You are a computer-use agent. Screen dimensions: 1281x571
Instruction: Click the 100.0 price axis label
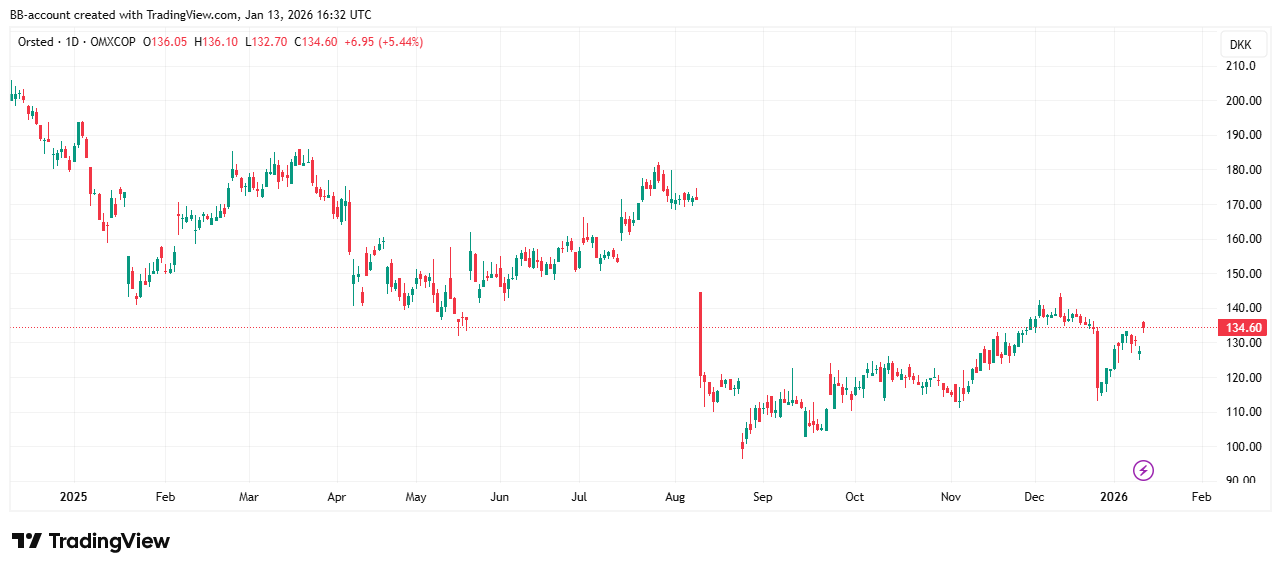(1240, 447)
